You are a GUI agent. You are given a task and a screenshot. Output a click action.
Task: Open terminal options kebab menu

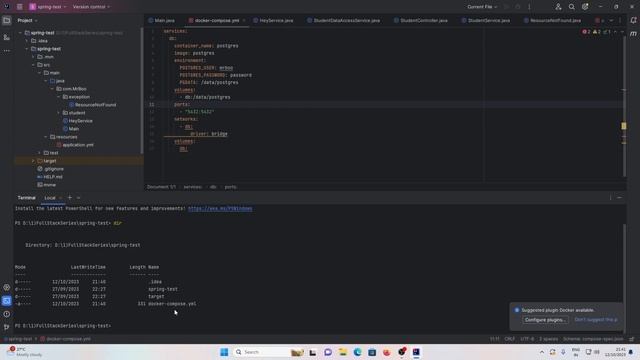click(x=611, y=198)
